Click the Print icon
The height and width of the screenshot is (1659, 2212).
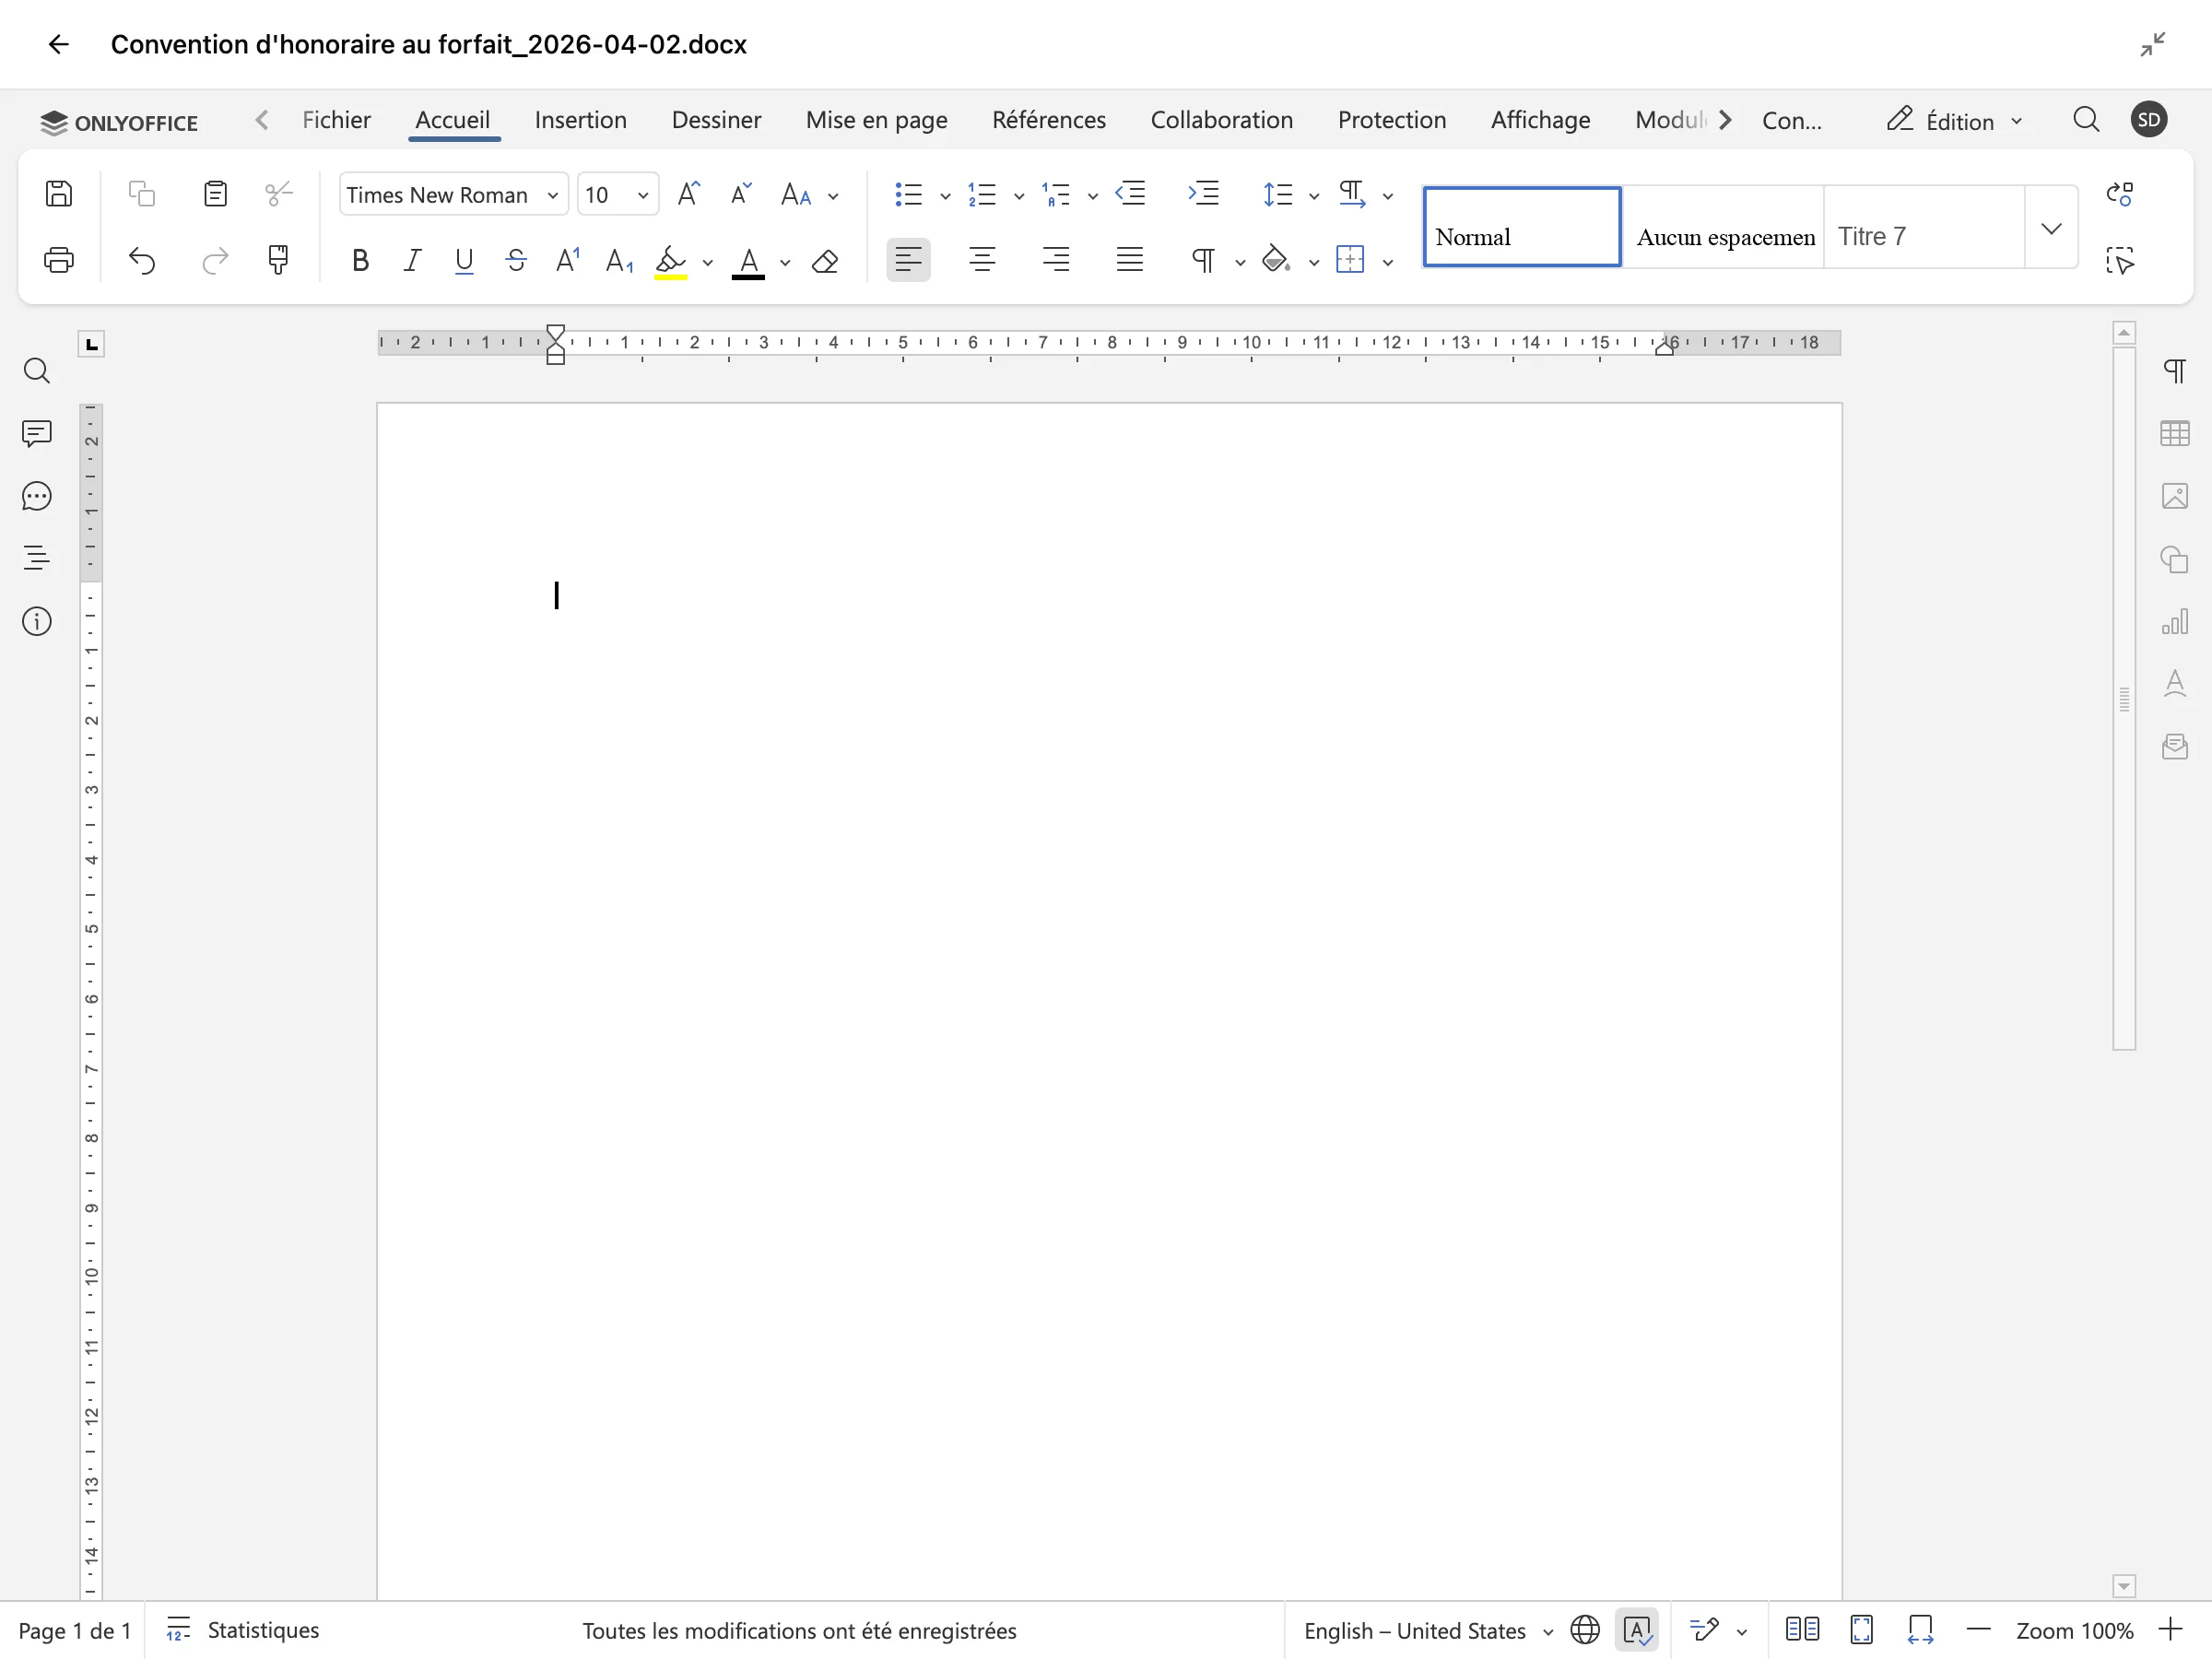(59, 261)
